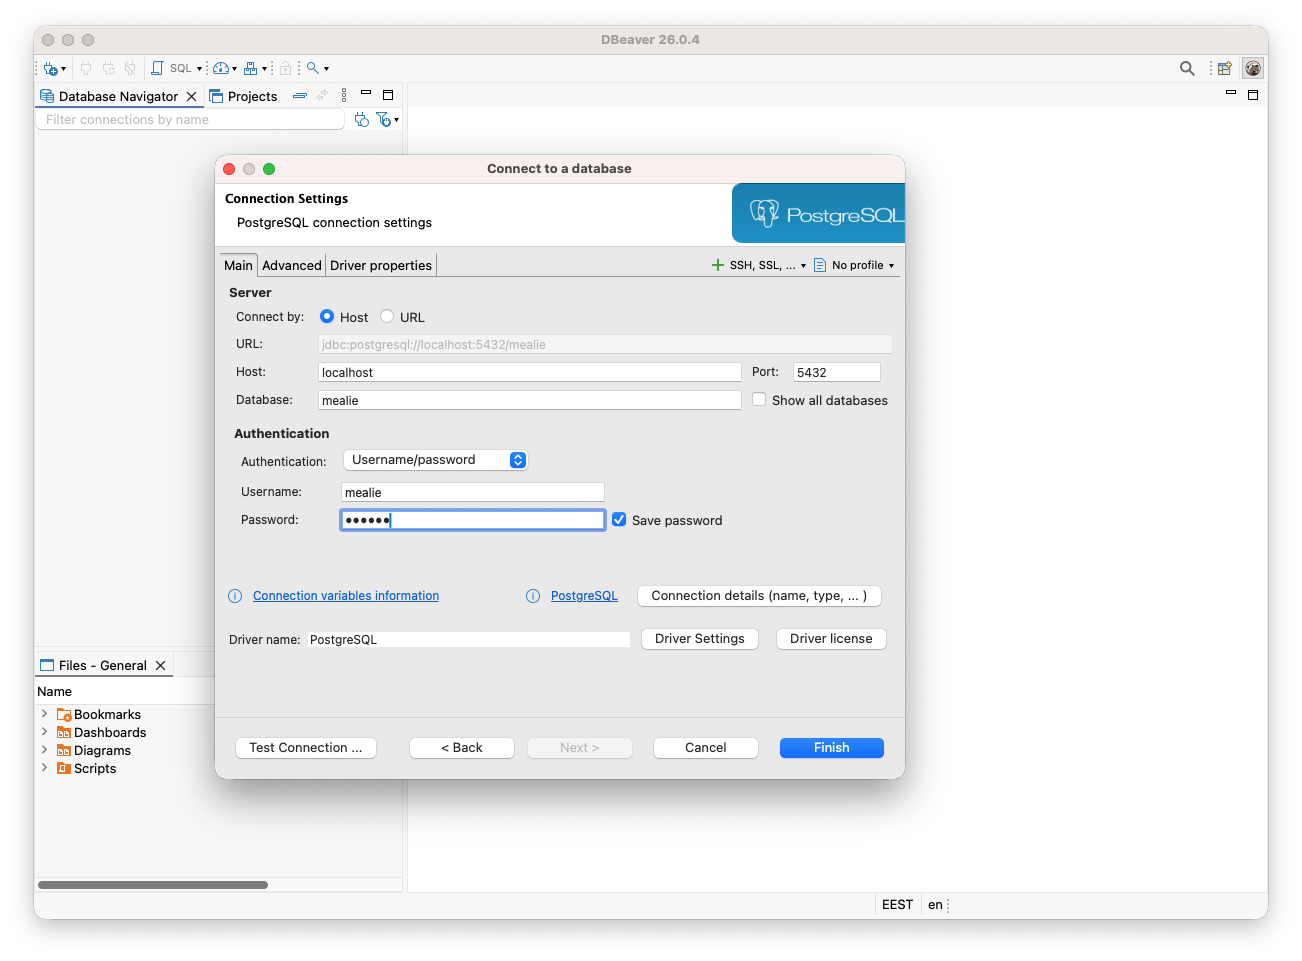The width and height of the screenshot is (1302, 961).
Task: Click Link with Editor arrows icon
Action: (x=322, y=96)
